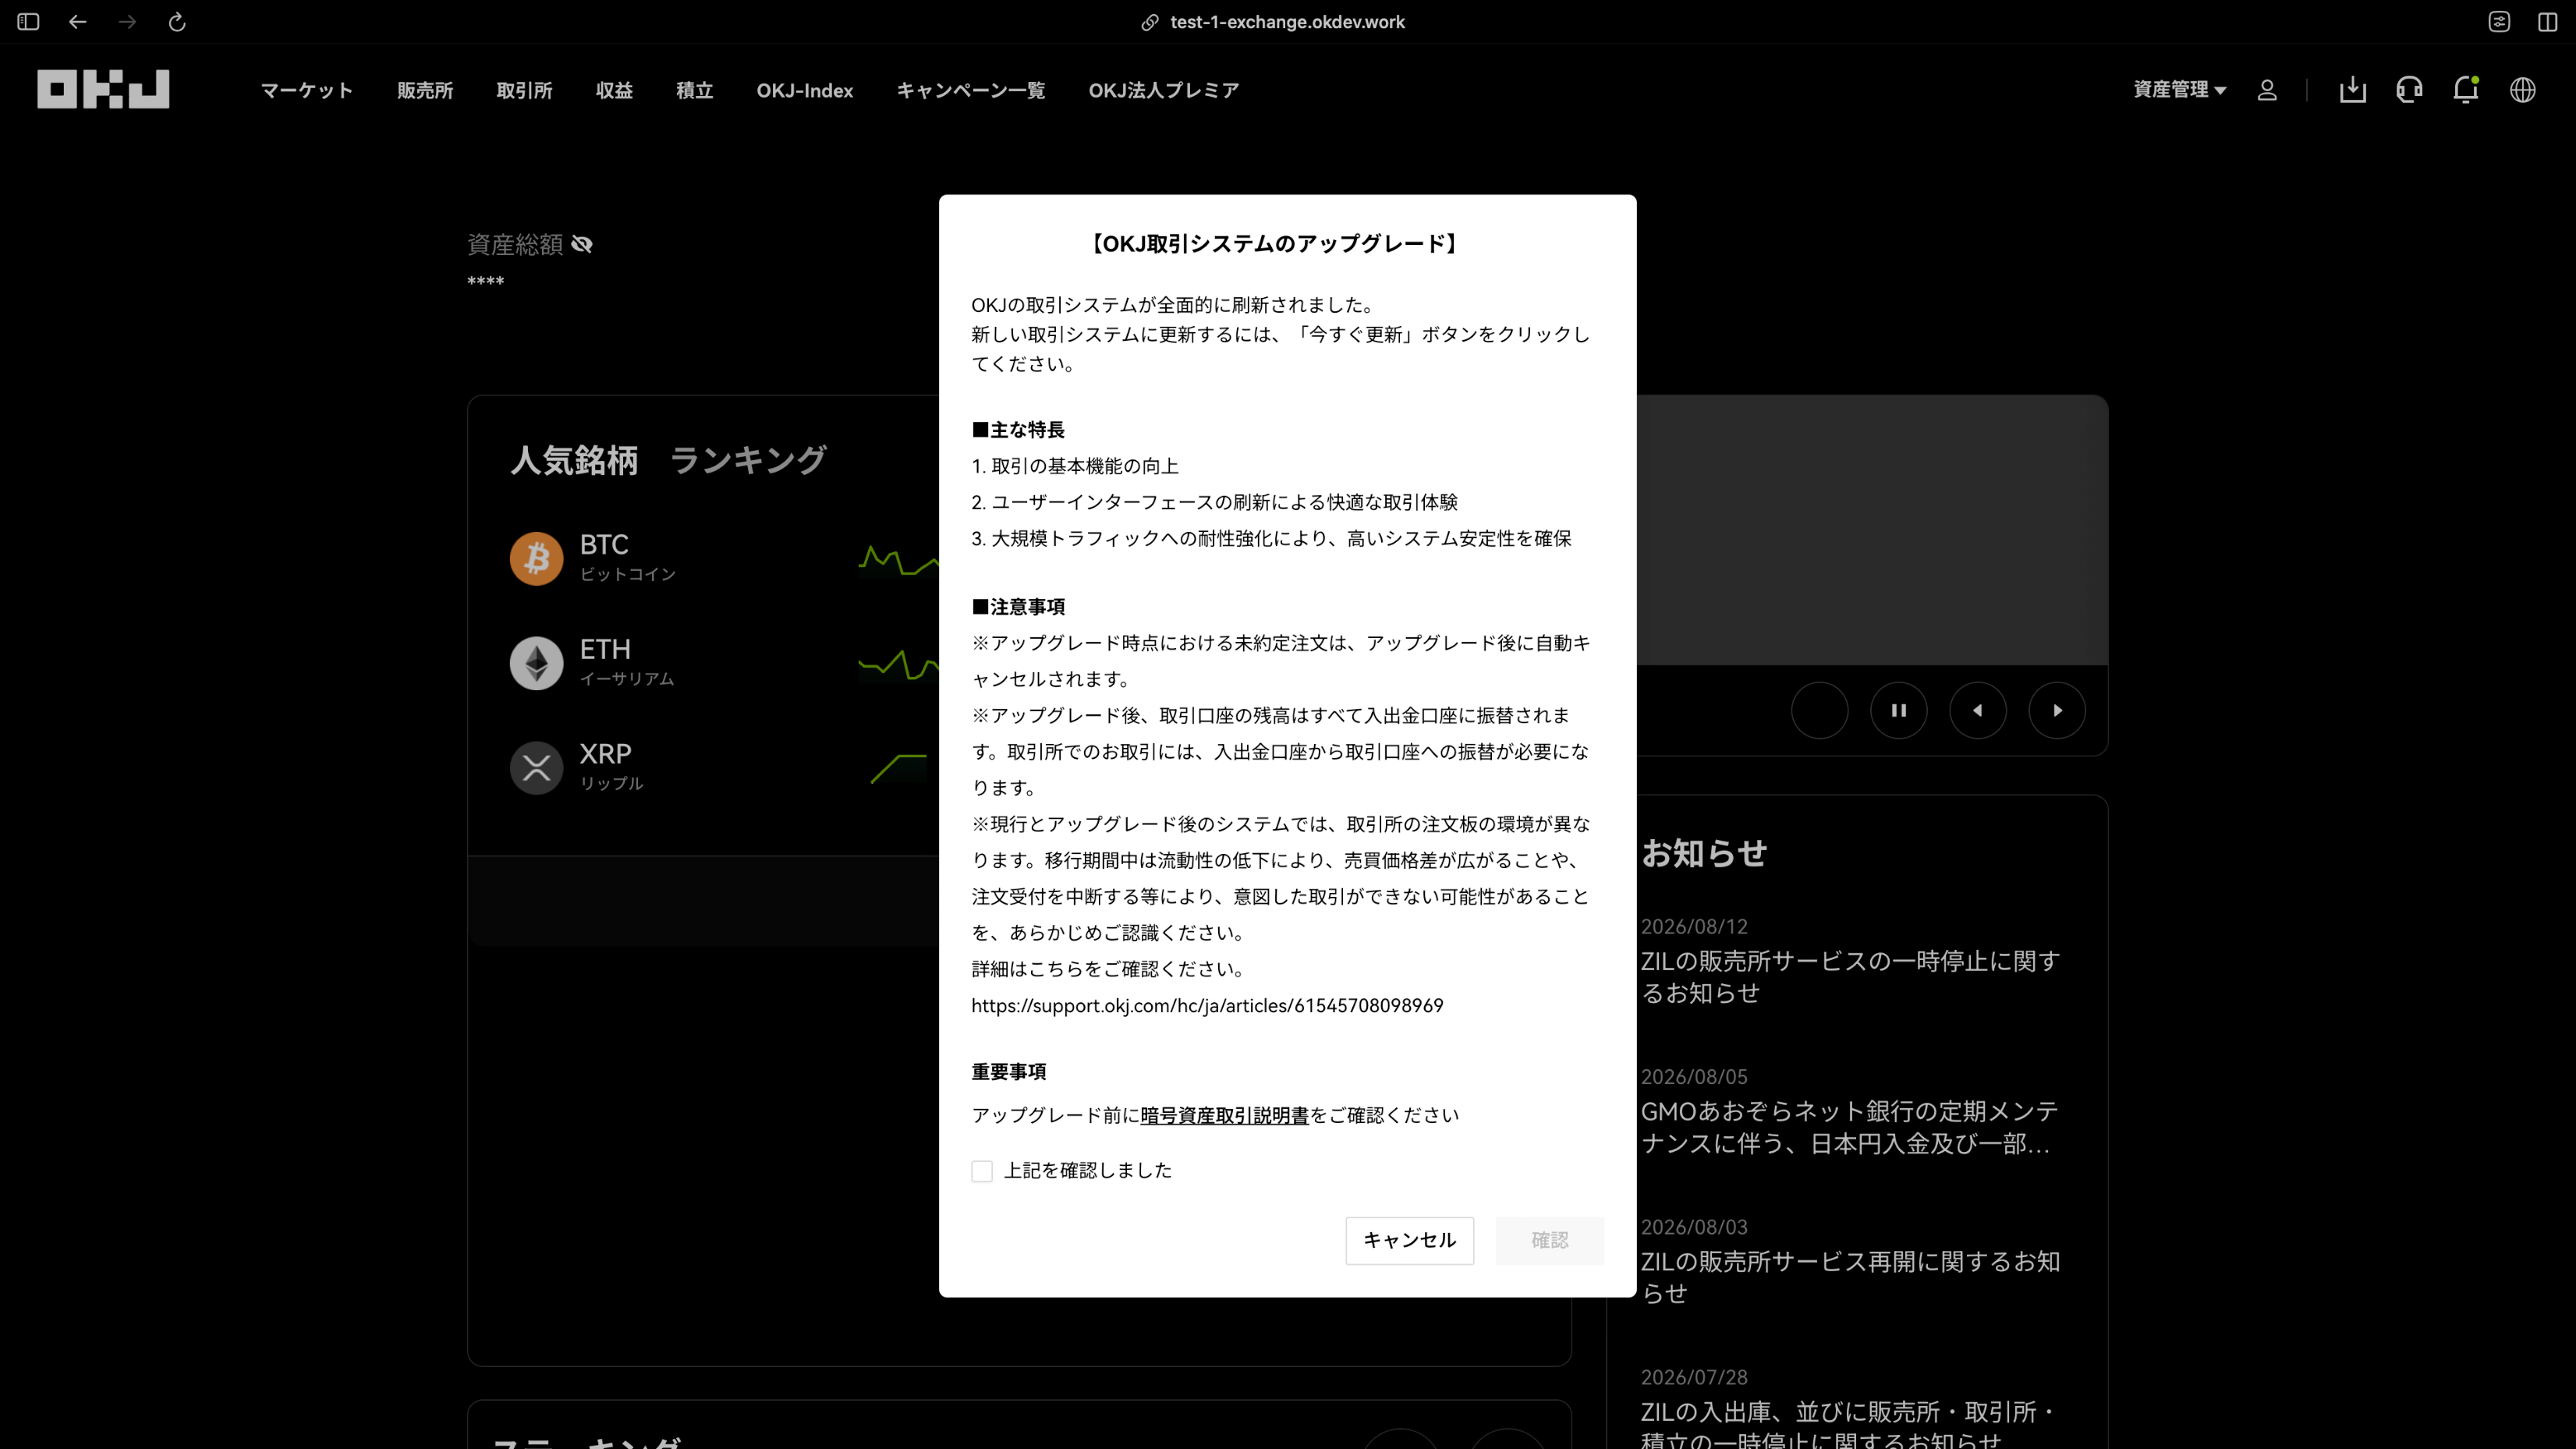
Task: Click the BTC ticker name
Action: pos(604,545)
